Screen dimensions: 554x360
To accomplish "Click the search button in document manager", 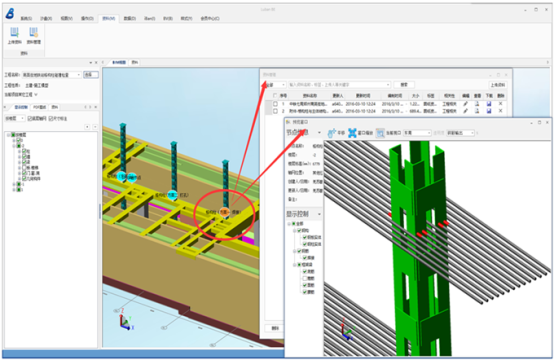I will click(x=404, y=85).
